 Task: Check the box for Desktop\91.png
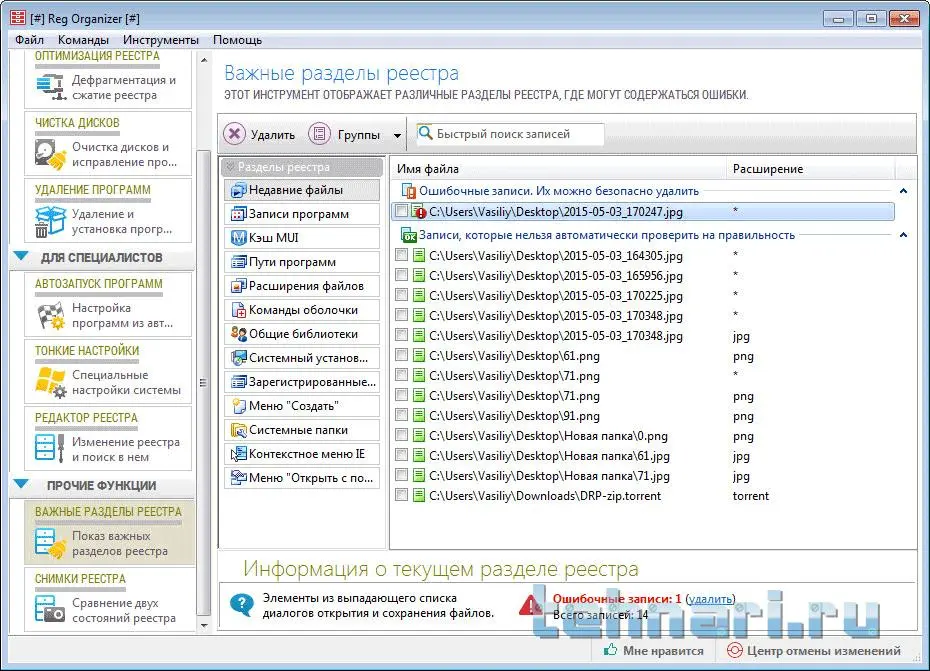tap(402, 415)
